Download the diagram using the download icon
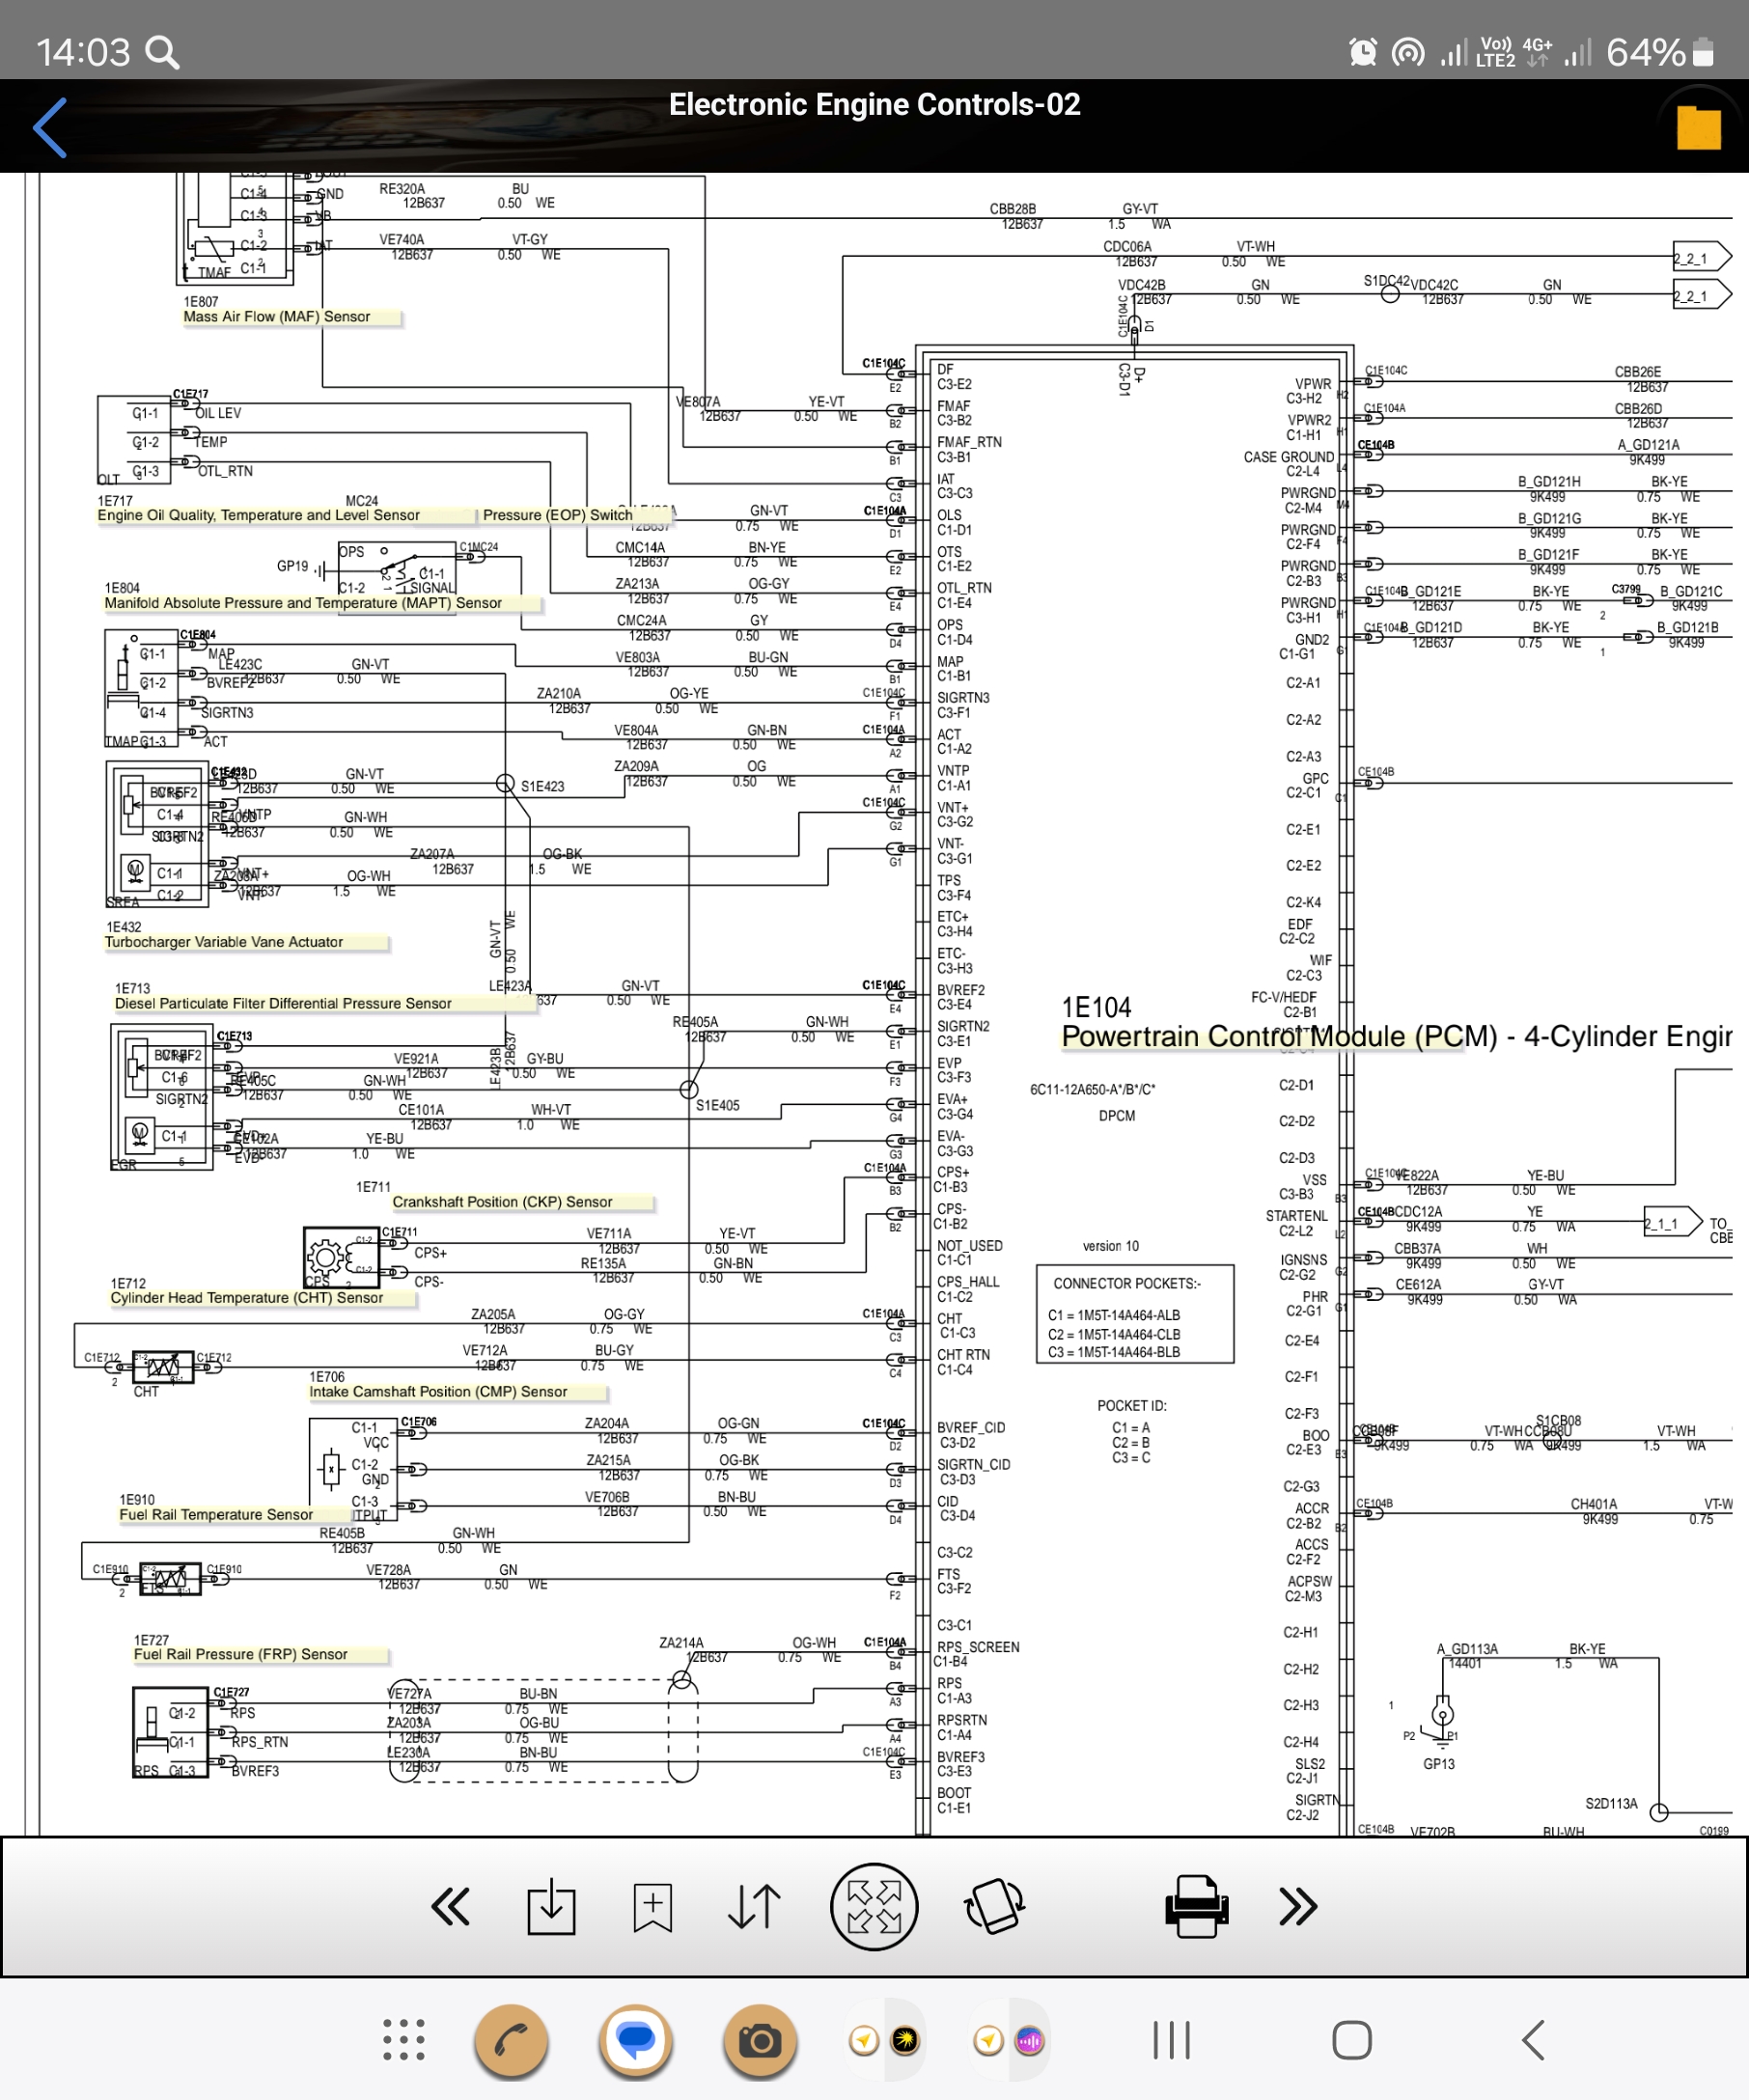This screenshot has height=2100, width=1749. [x=551, y=1906]
